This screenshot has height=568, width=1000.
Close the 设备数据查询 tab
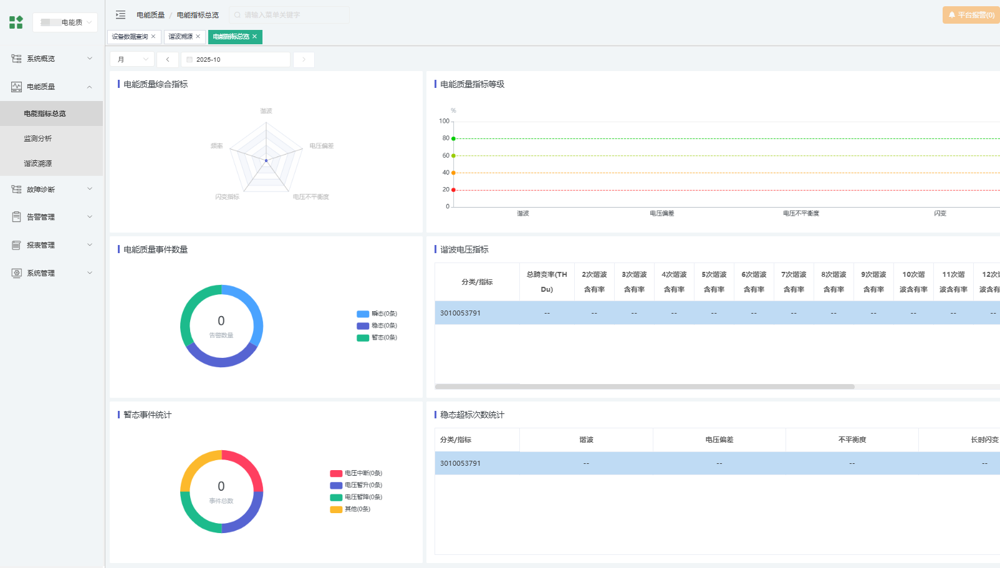point(153,37)
